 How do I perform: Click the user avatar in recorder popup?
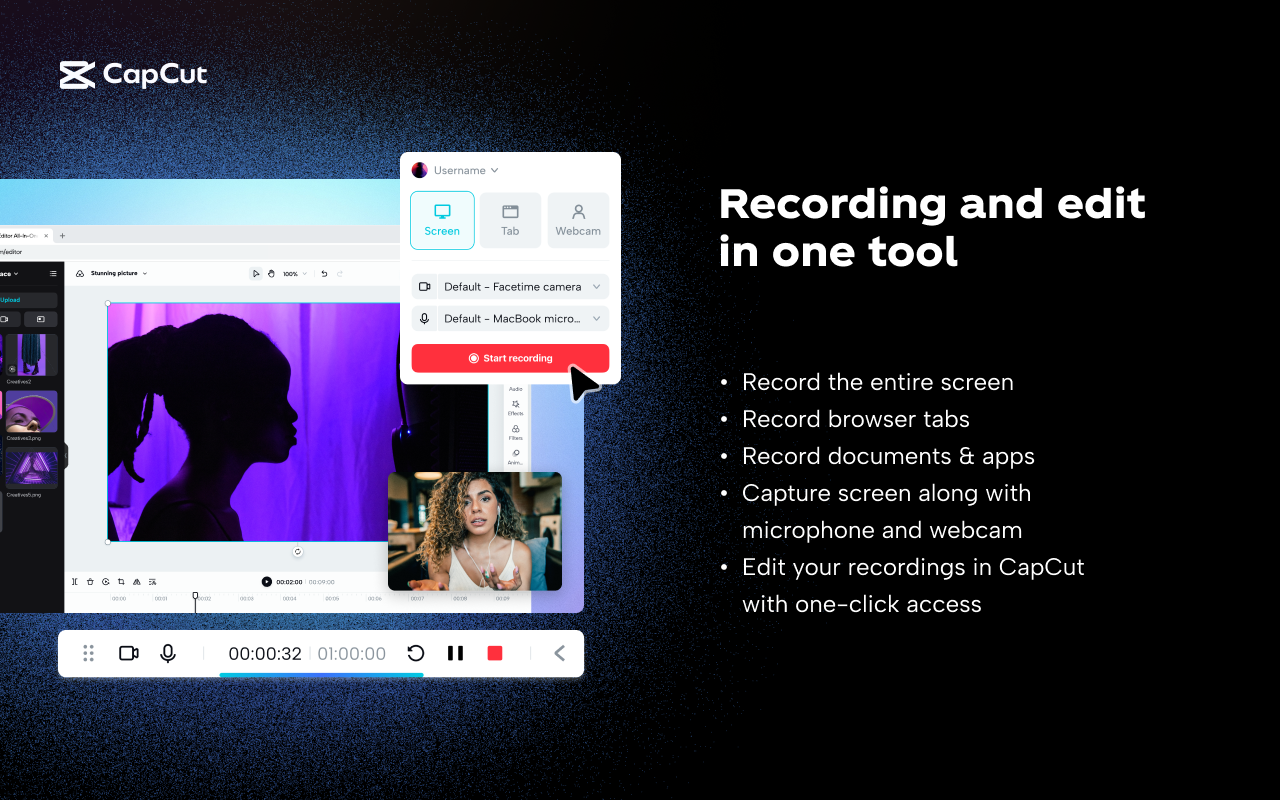click(x=420, y=170)
